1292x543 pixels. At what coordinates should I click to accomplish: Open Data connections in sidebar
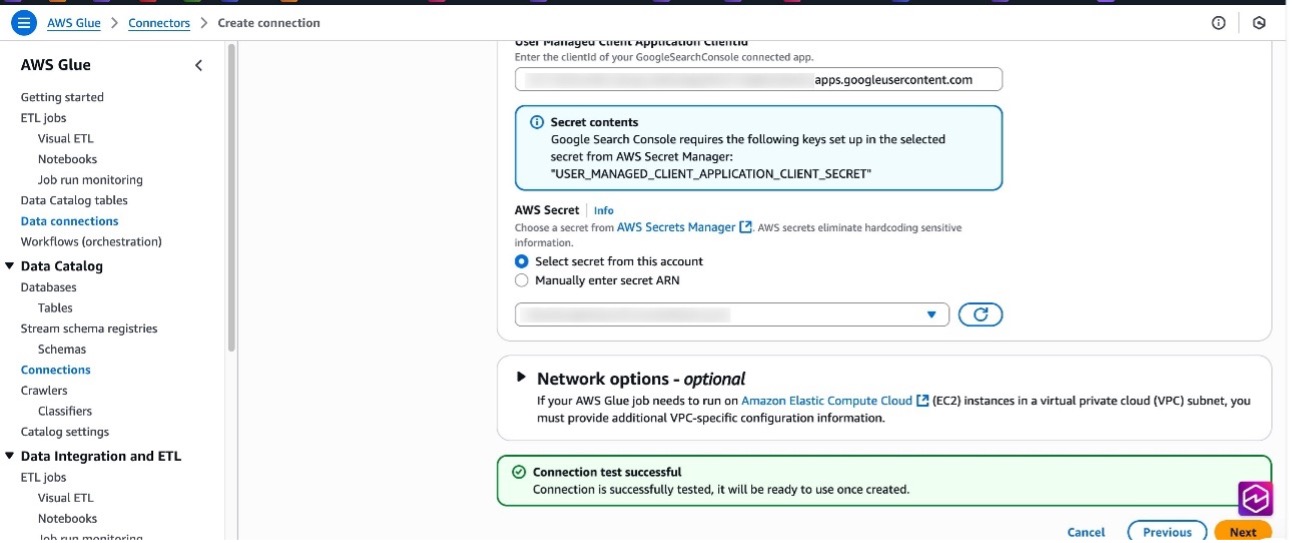tap(69, 221)
